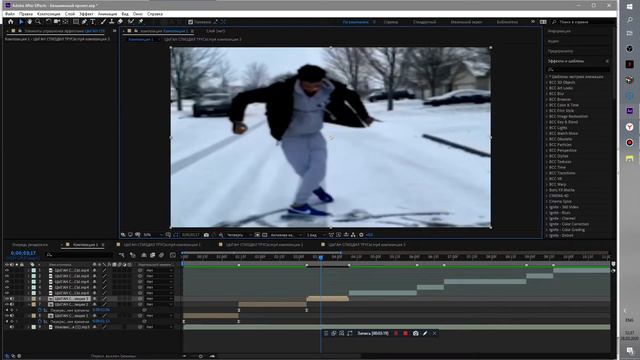The width and height of the screenshot is (640, 360).
Task: Expand the CINEMA 4D effects category
Action: click(x=547, y=196)
